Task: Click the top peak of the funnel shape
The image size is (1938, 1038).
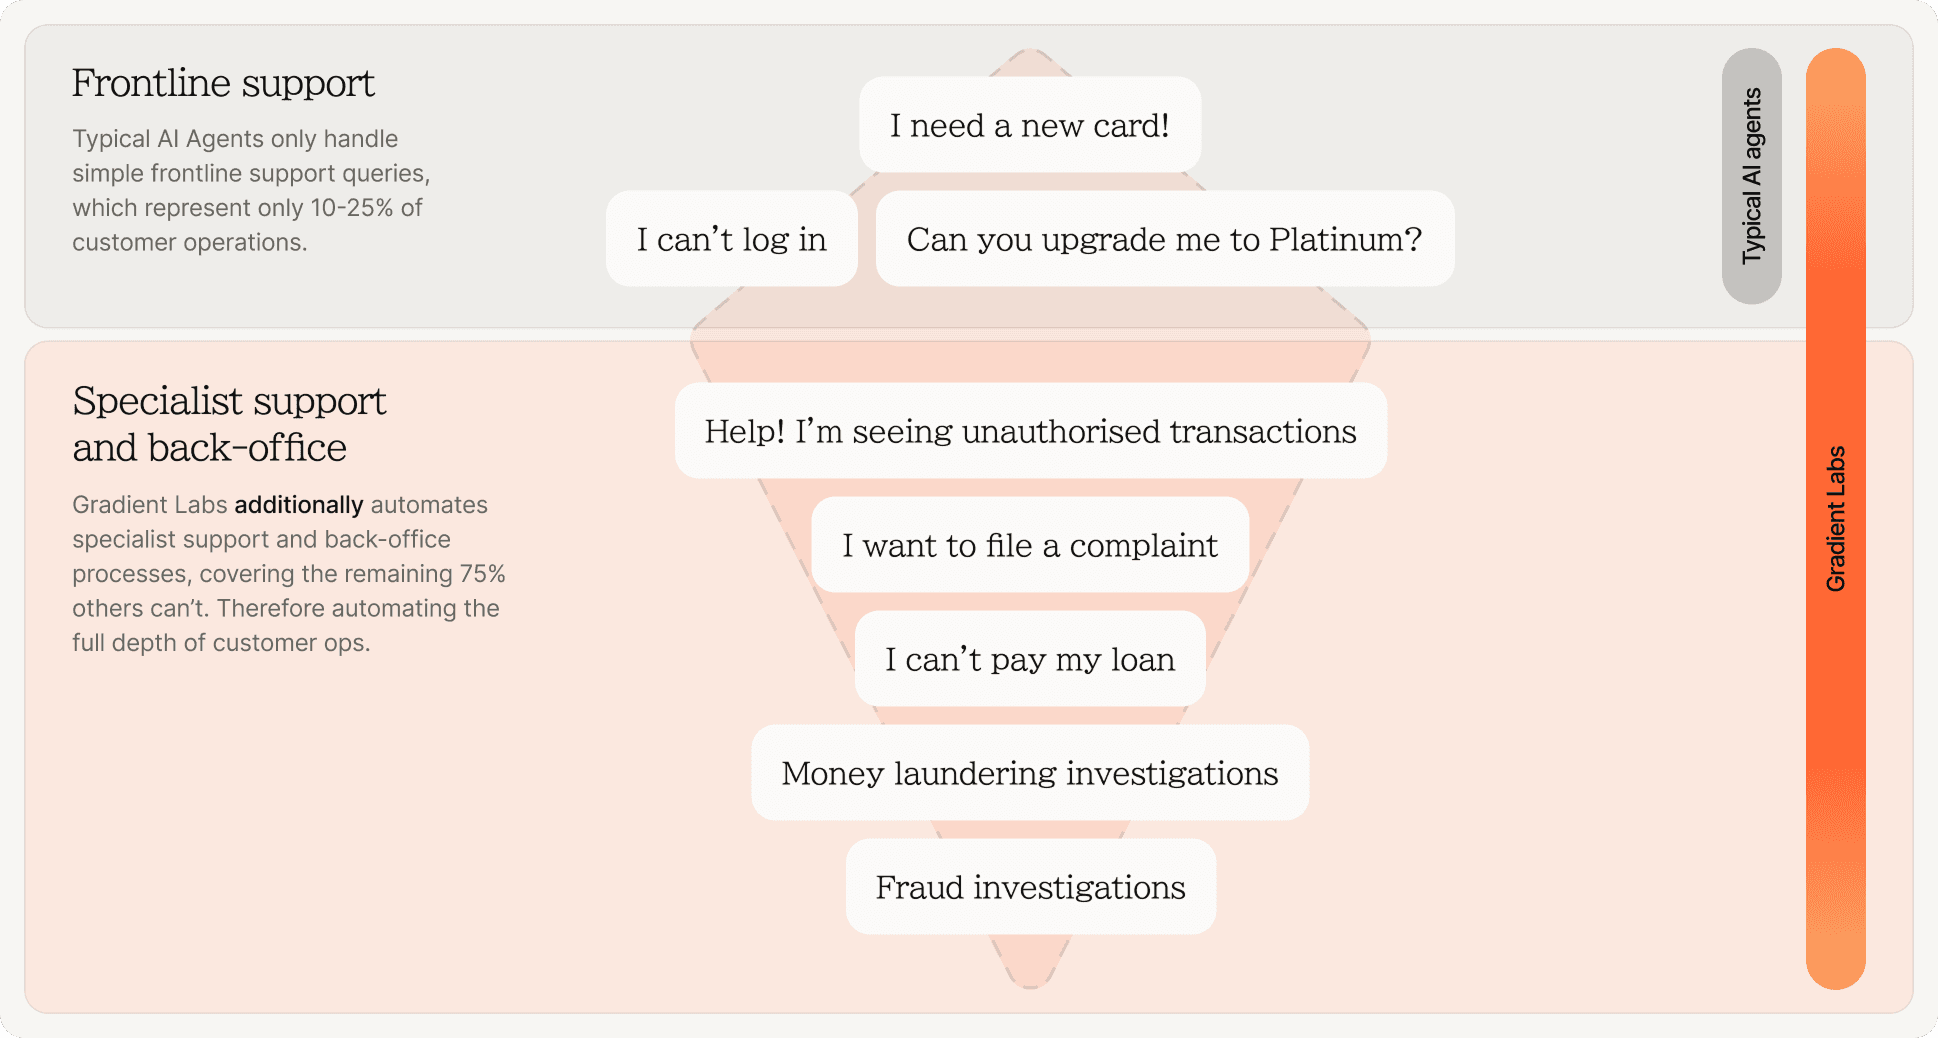Action: coord(1031,58)
